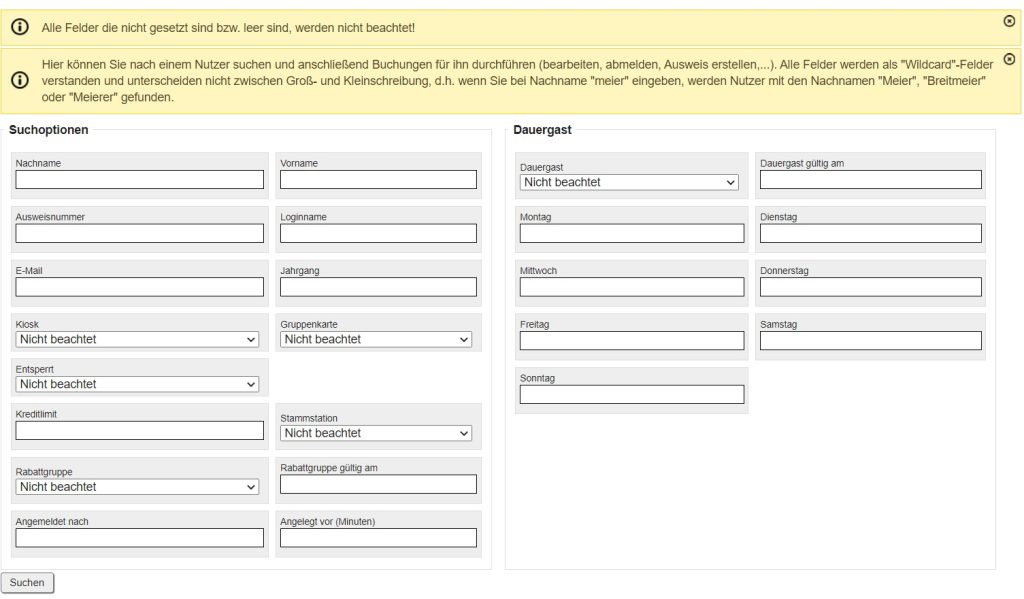Focus the Dienstag input field
Screen dimensions: 1024x599
coord(871,233)
